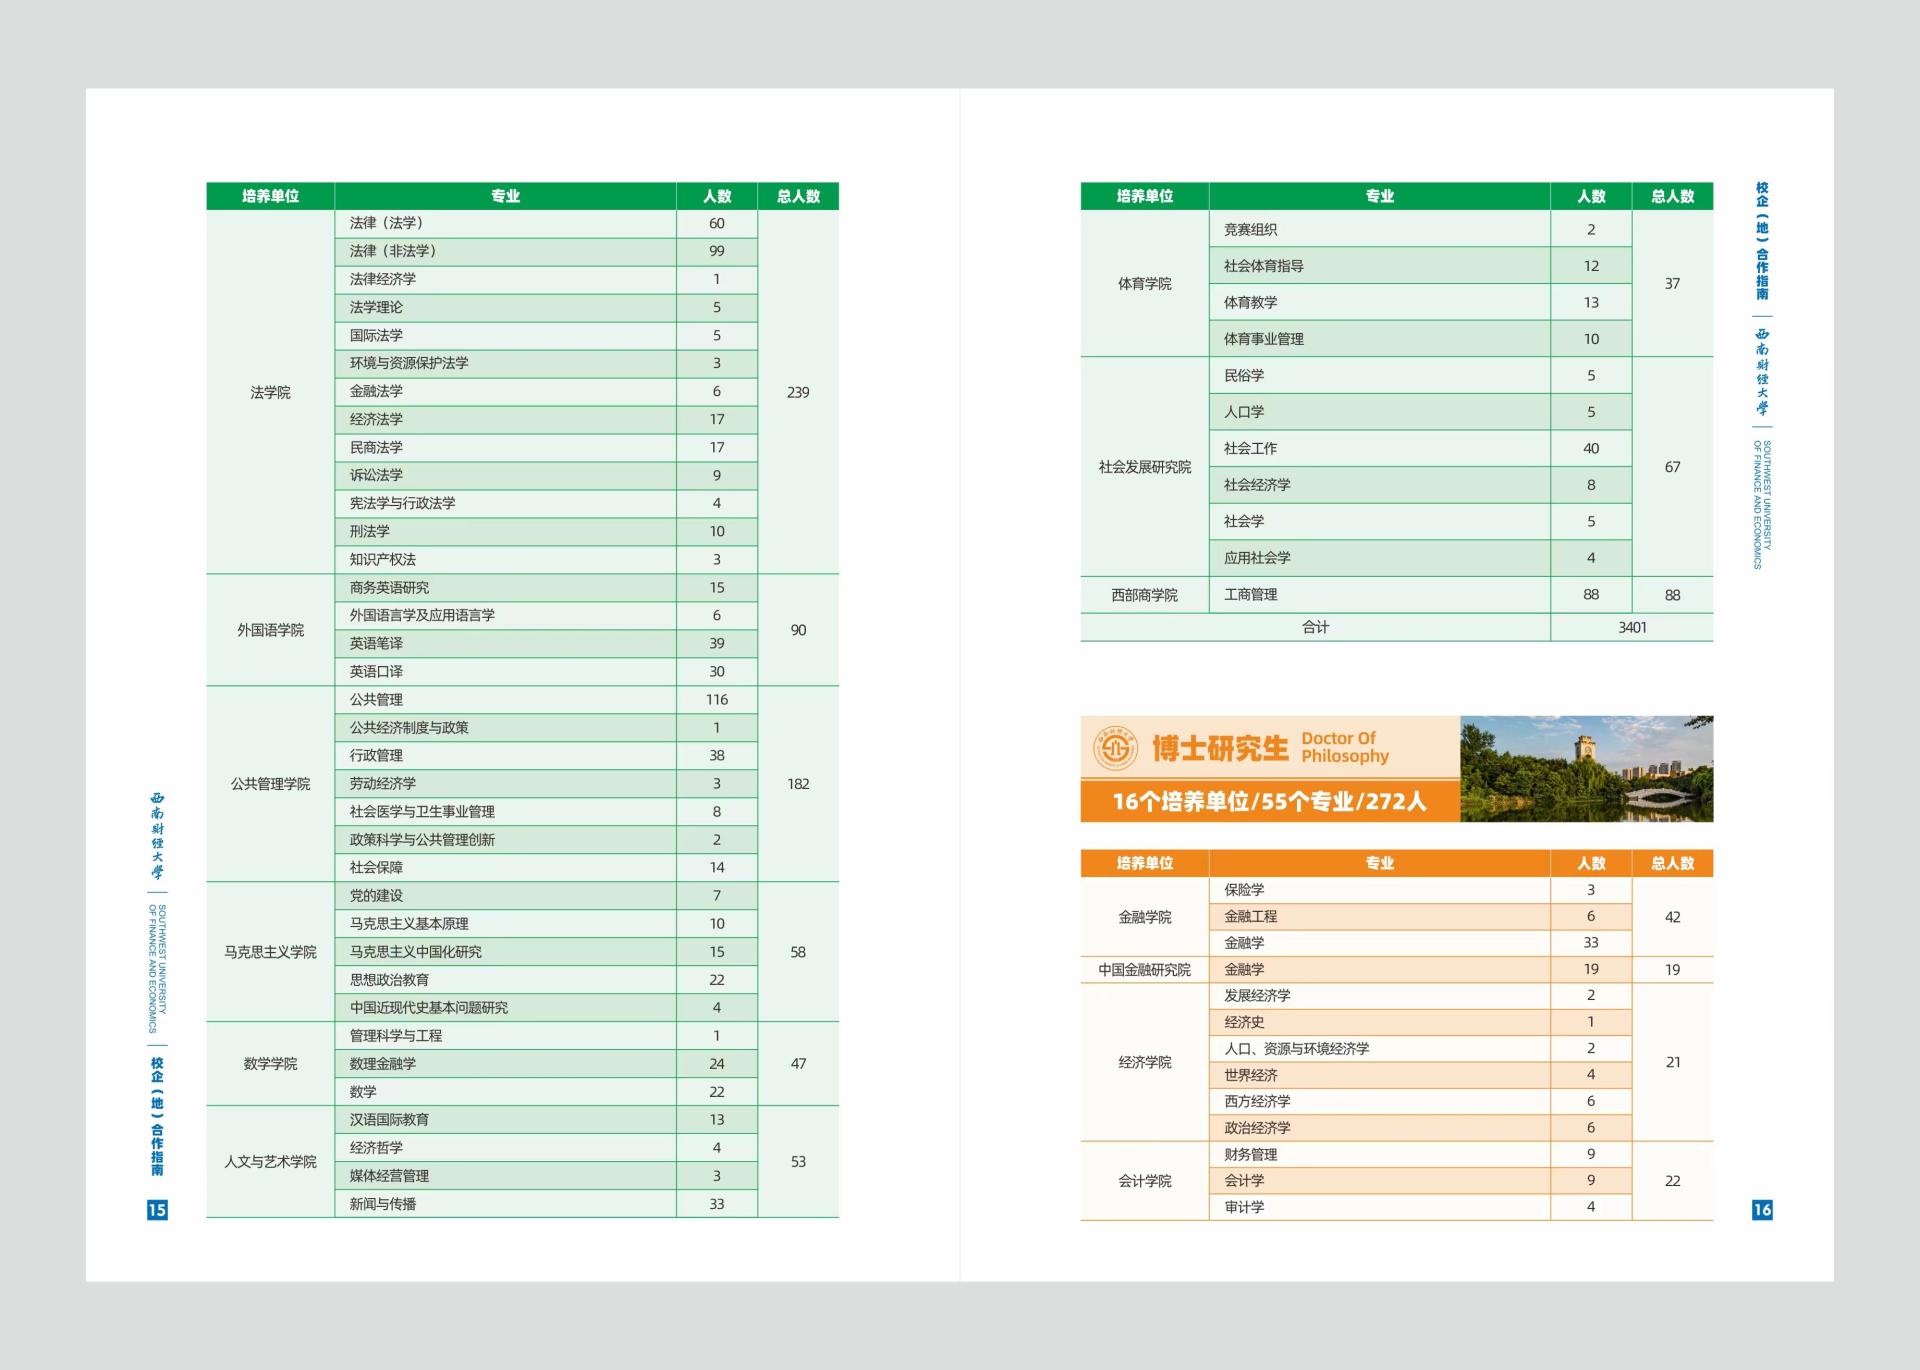Click the 民俗学 row
1920x1370 pixels.
(1420, 375)
